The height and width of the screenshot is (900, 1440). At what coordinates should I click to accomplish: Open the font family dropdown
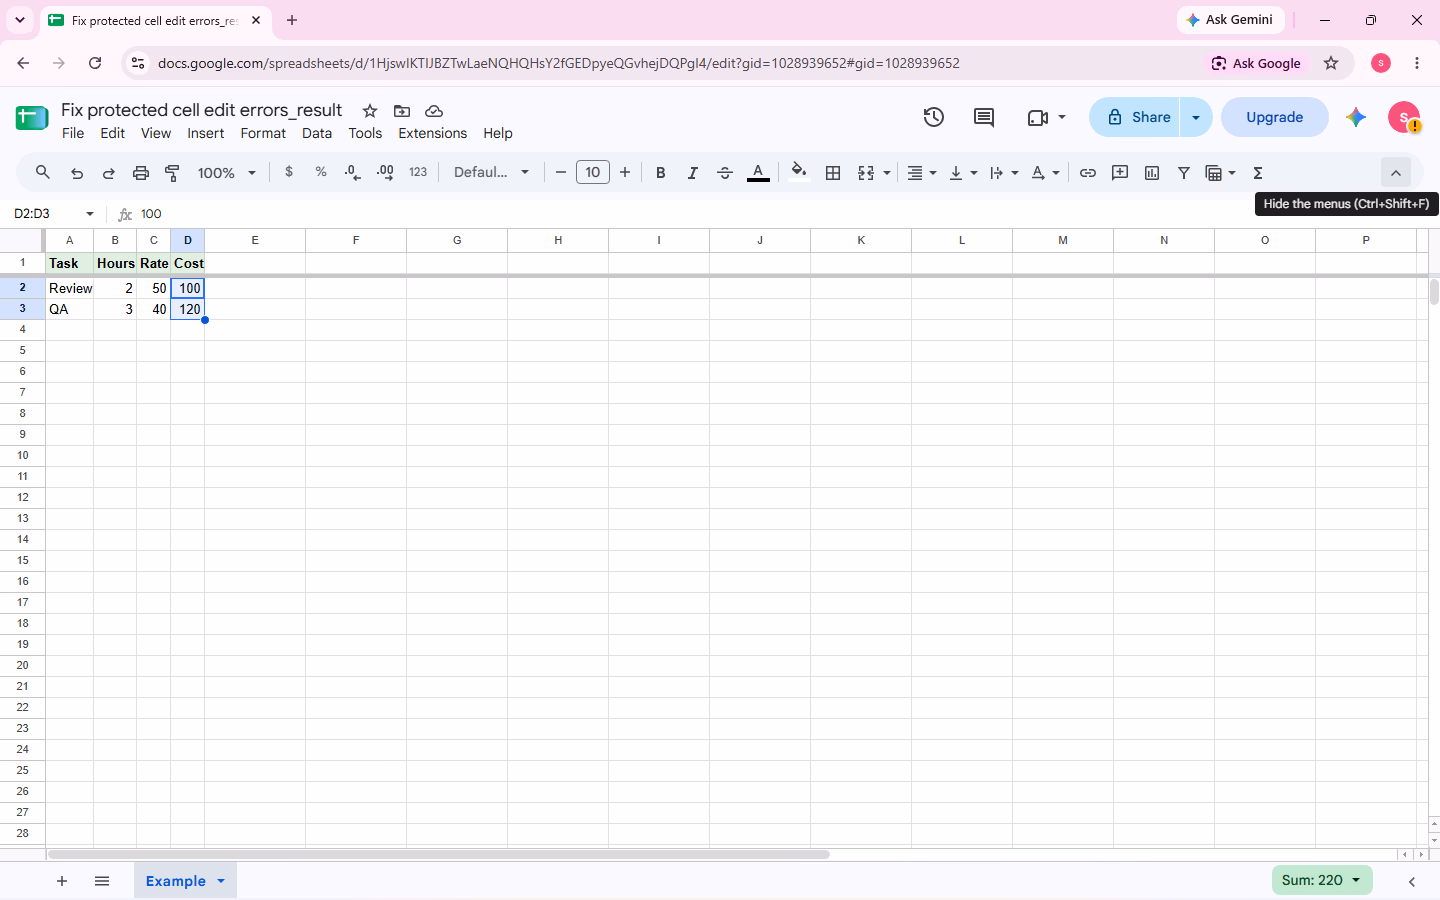[x=491, y=172]
